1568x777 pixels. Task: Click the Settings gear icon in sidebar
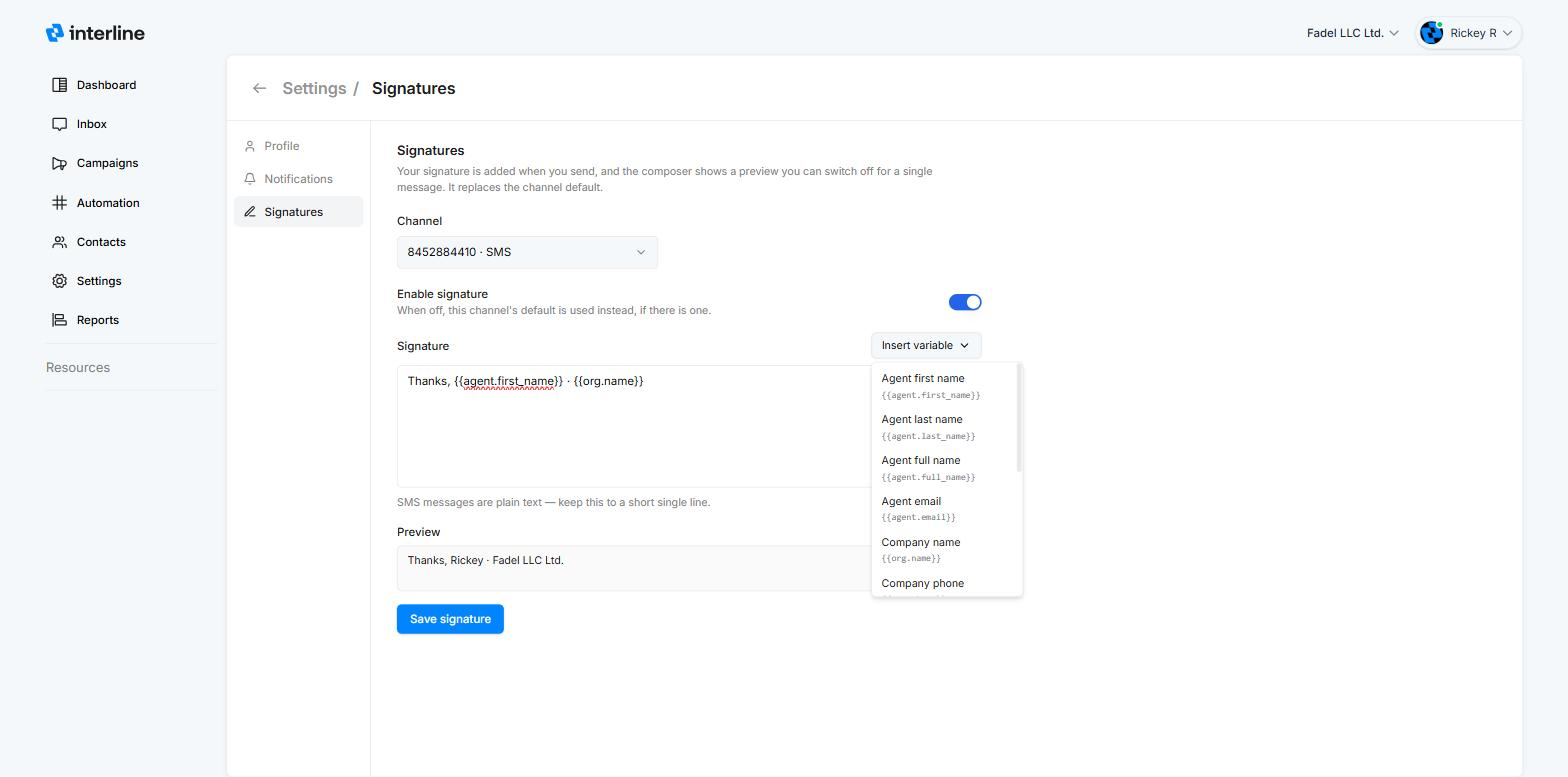[60, 281]
